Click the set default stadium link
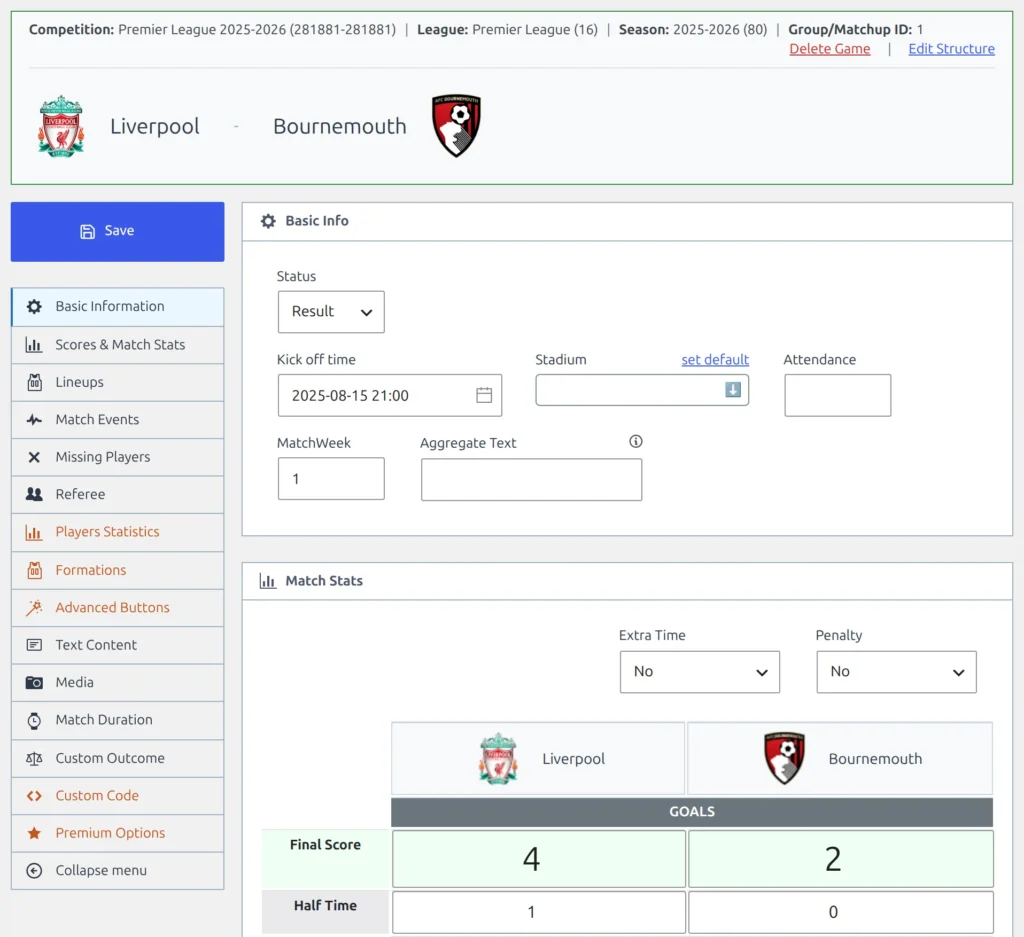Screen dimensions: 1024x937 [x=715, y=360]
